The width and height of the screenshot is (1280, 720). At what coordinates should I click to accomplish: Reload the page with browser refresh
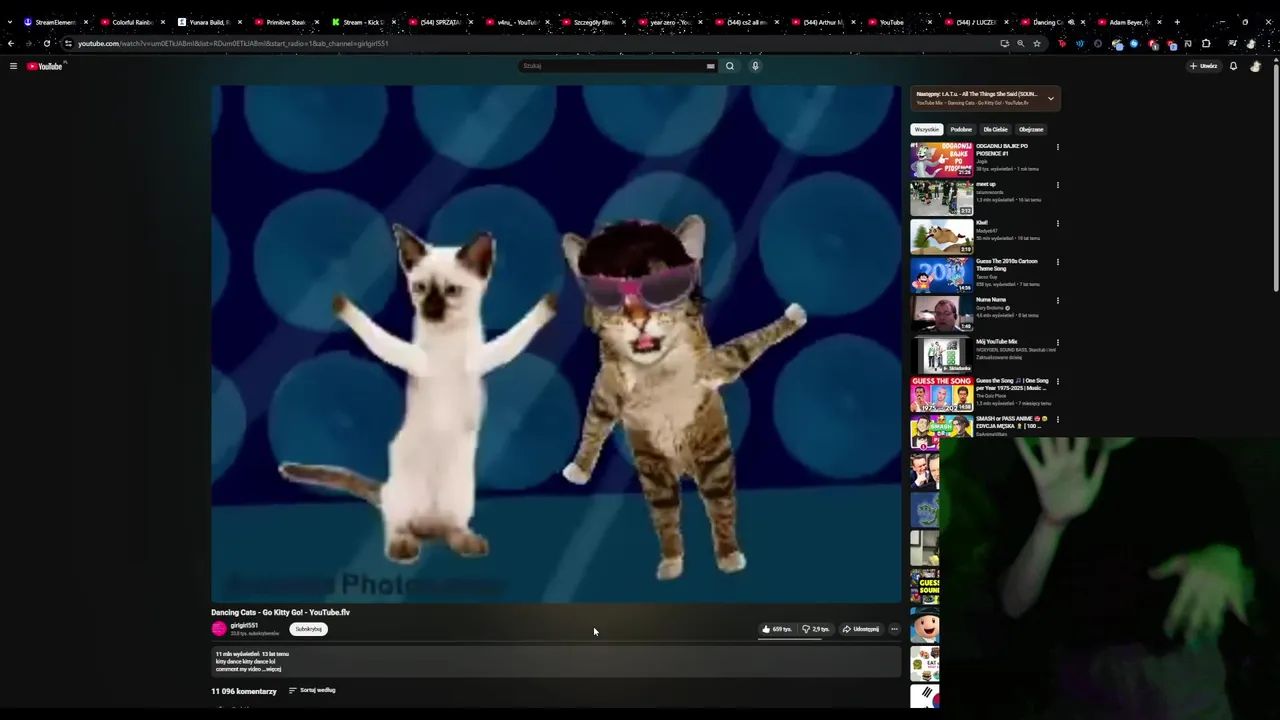tap(47, 43)
